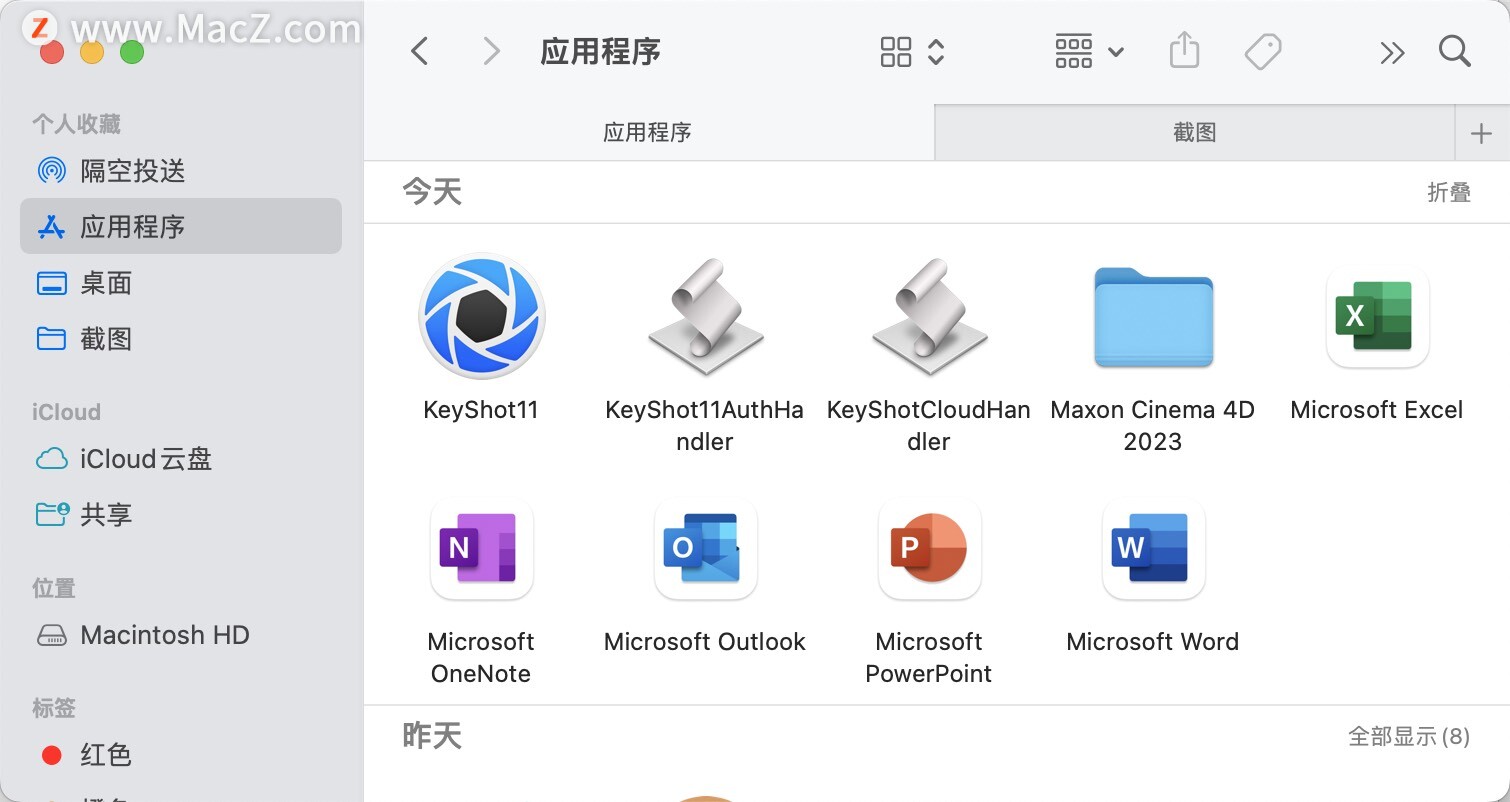The image size is (1510, 802).
Task: Open the search magnifier
Action: point(1455,51)
